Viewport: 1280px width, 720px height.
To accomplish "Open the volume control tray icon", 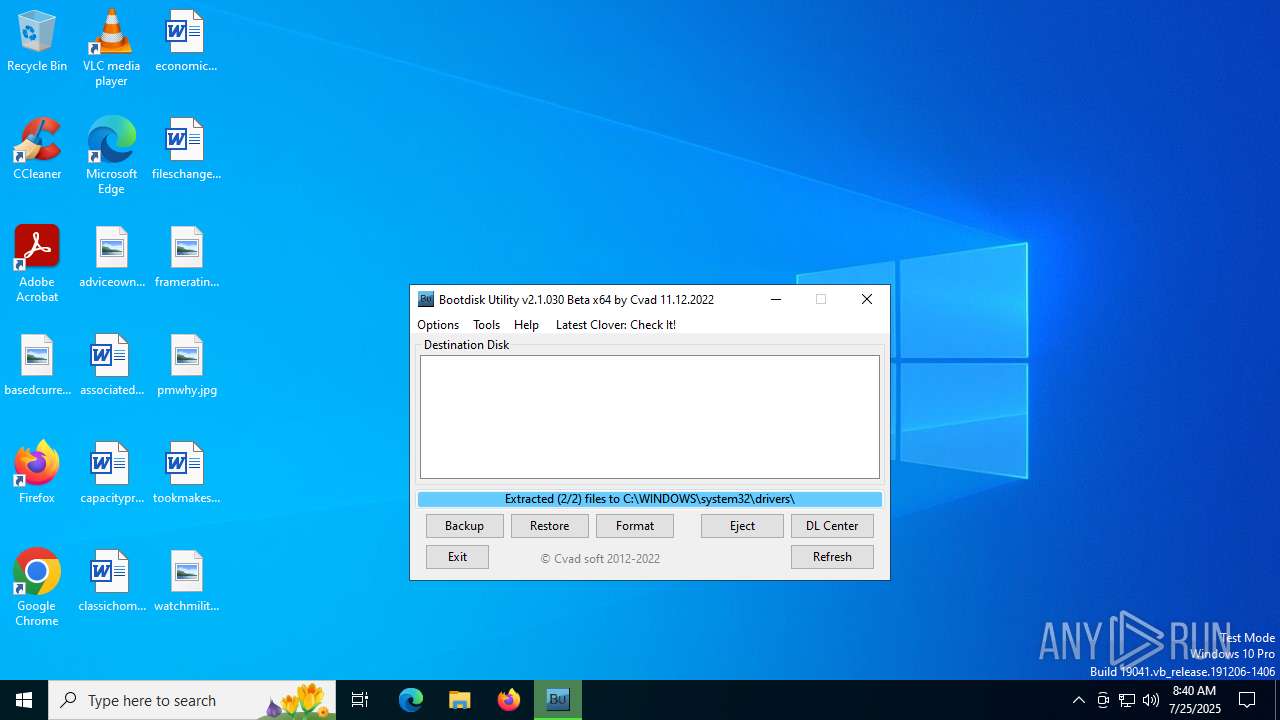I will (x=1151, y=700).
